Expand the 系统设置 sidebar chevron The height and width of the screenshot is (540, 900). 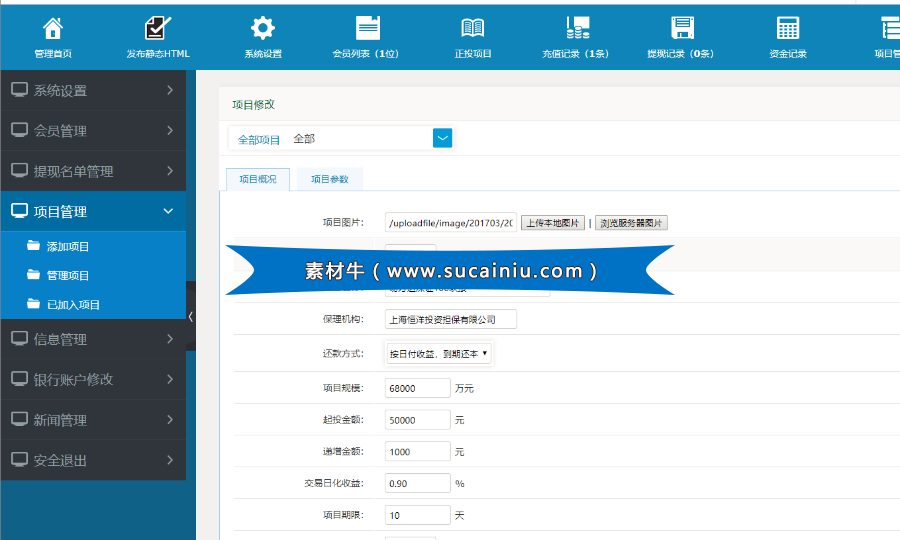(x=170, y=90)
